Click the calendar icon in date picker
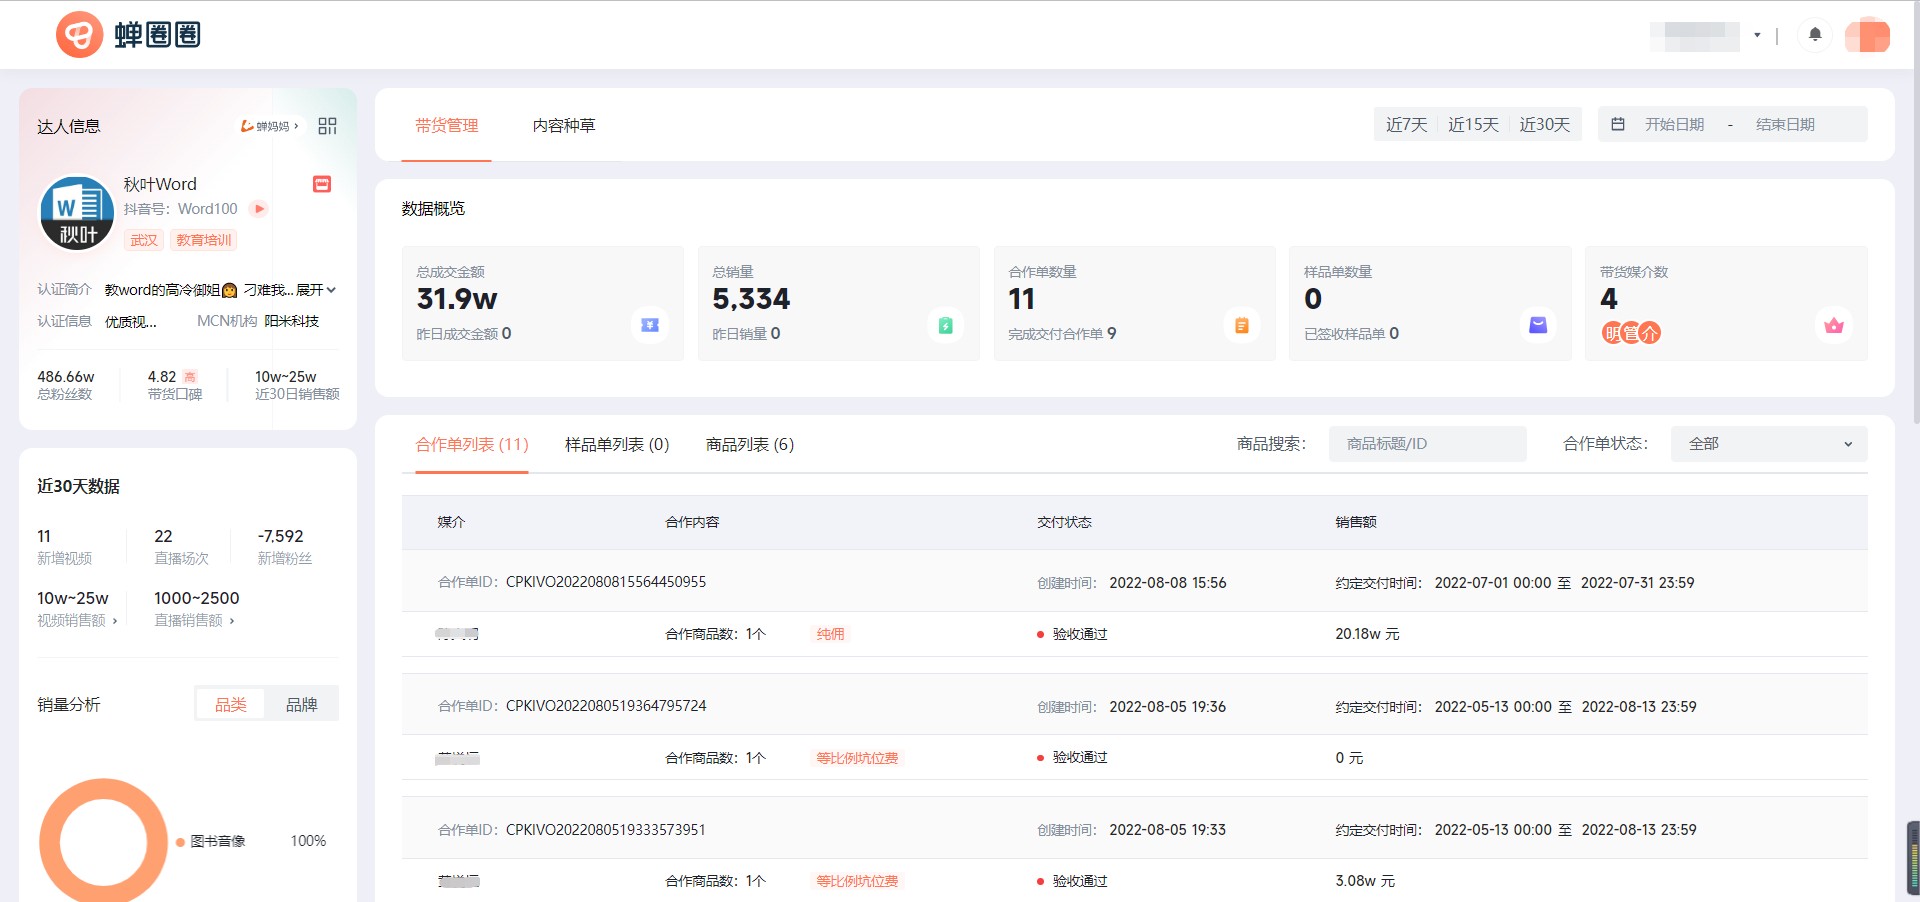 1618,124
